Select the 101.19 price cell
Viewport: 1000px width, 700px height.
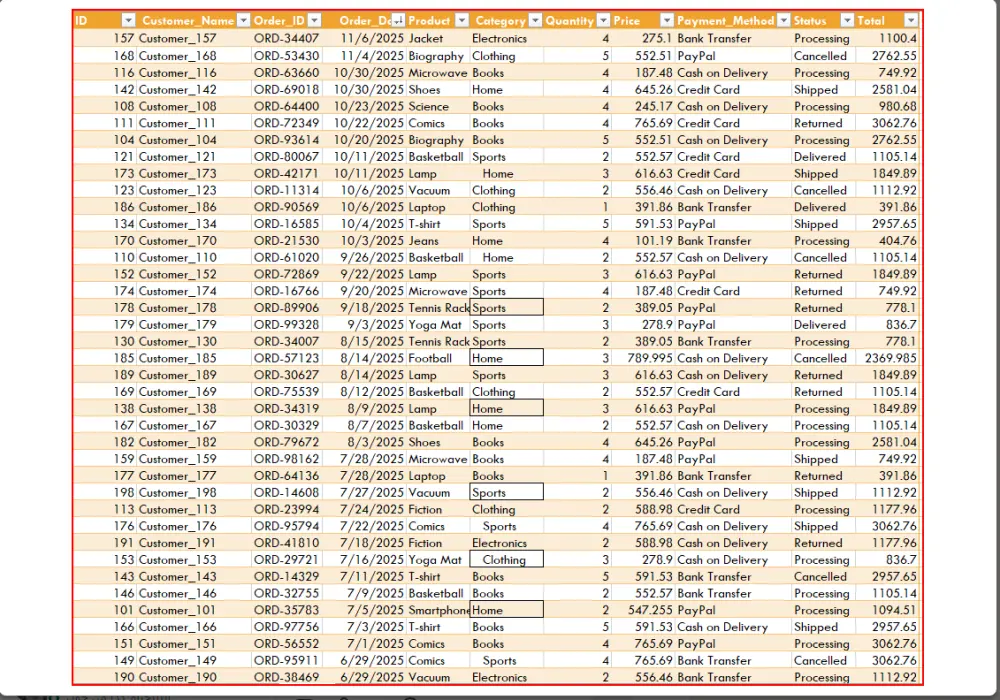642,240
